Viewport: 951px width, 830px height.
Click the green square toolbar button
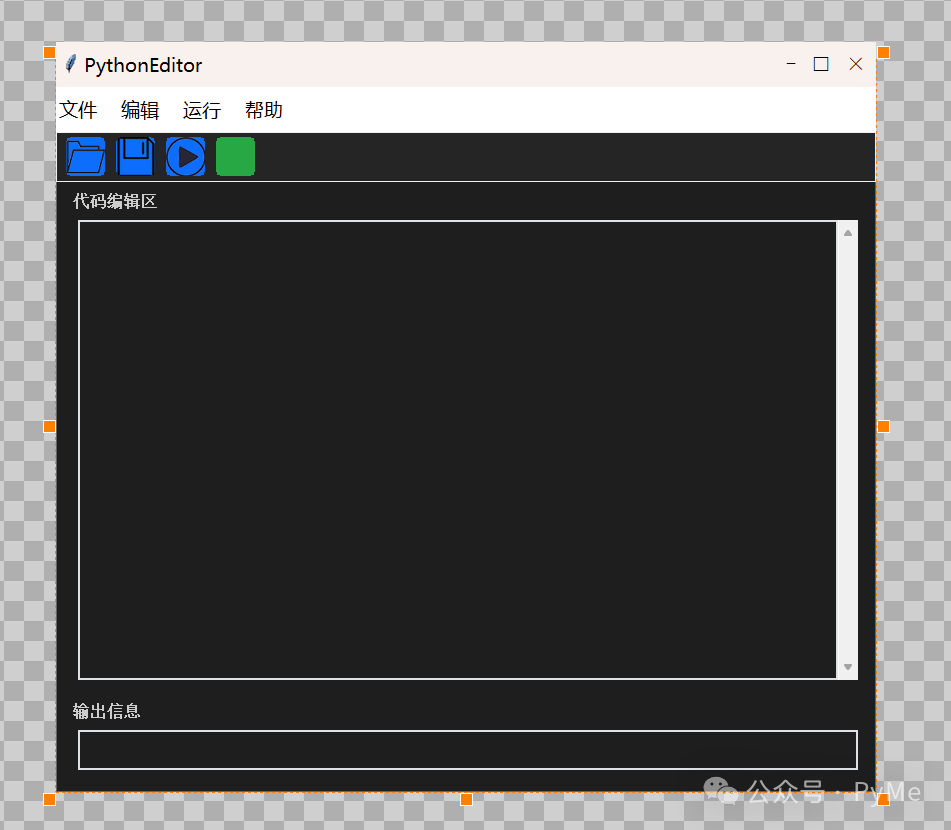click(235, 157)
